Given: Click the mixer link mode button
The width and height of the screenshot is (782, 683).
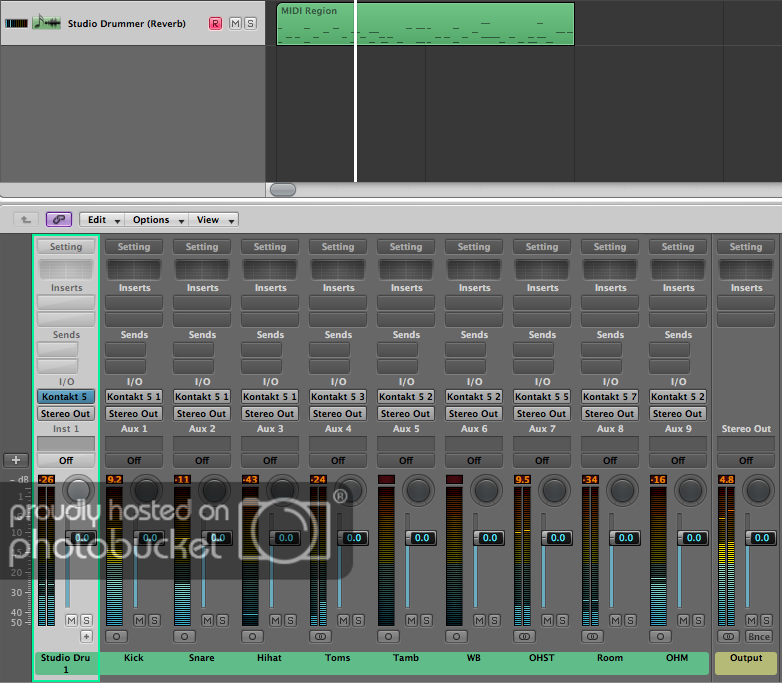Looking at the screenshot, I should click(59, 220).
